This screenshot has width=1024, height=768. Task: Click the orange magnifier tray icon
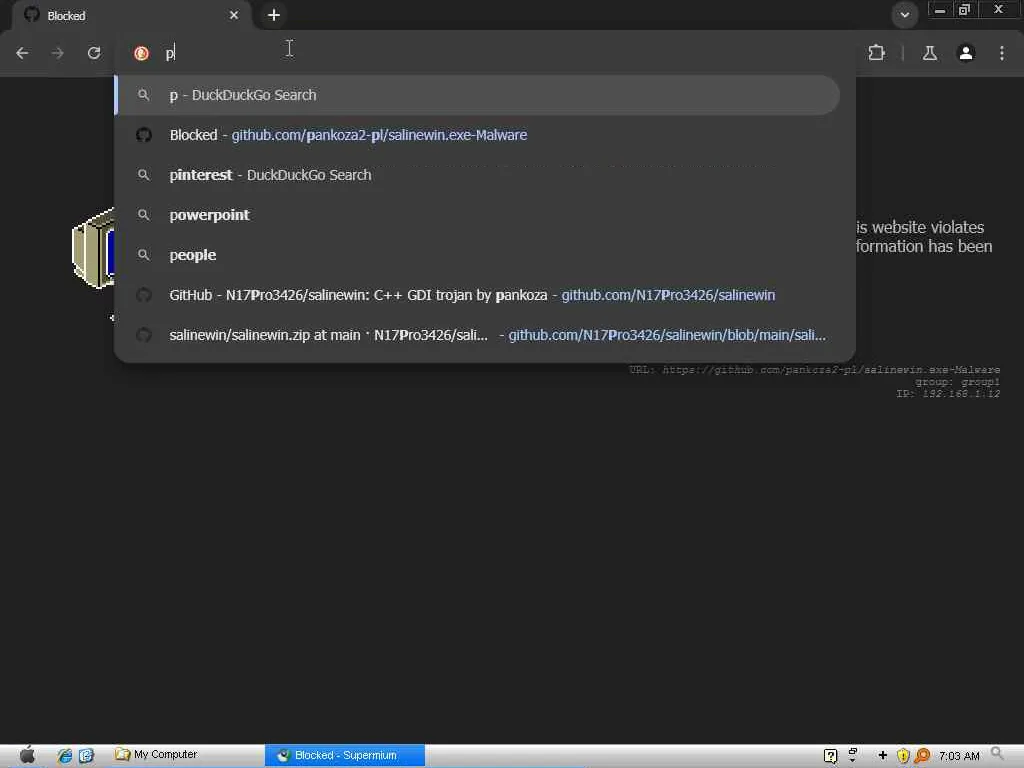[922, 756]
